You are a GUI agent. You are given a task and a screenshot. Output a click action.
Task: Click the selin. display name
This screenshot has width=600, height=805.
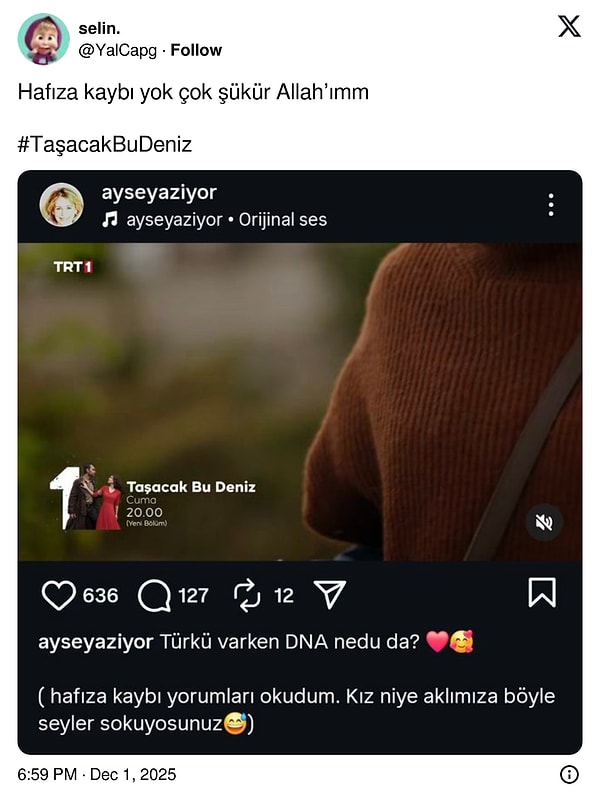coord(100,28)
